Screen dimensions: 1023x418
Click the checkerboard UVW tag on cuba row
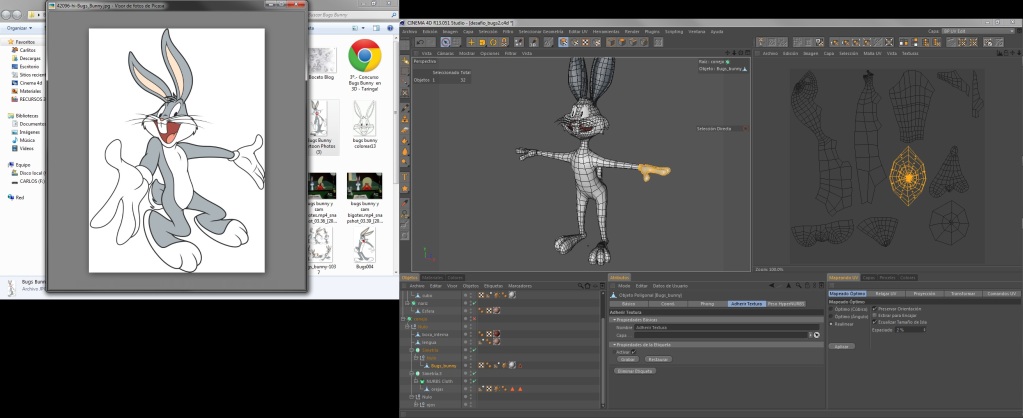point(481,295)
